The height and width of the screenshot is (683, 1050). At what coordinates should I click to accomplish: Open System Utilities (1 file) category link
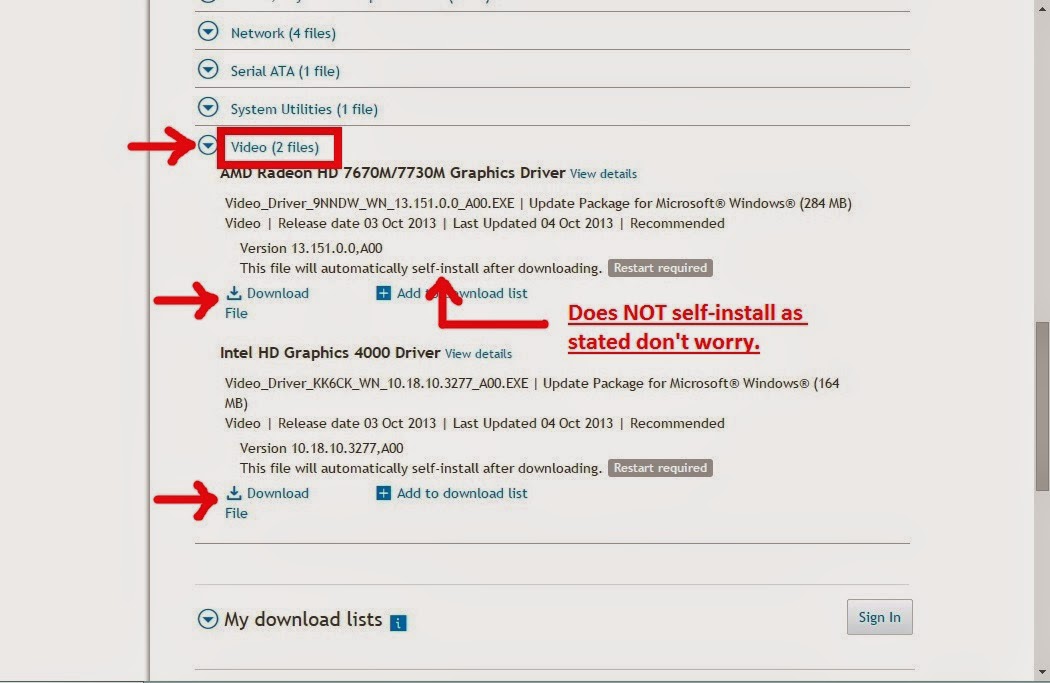pyautogui.click(x=304, y=109)
